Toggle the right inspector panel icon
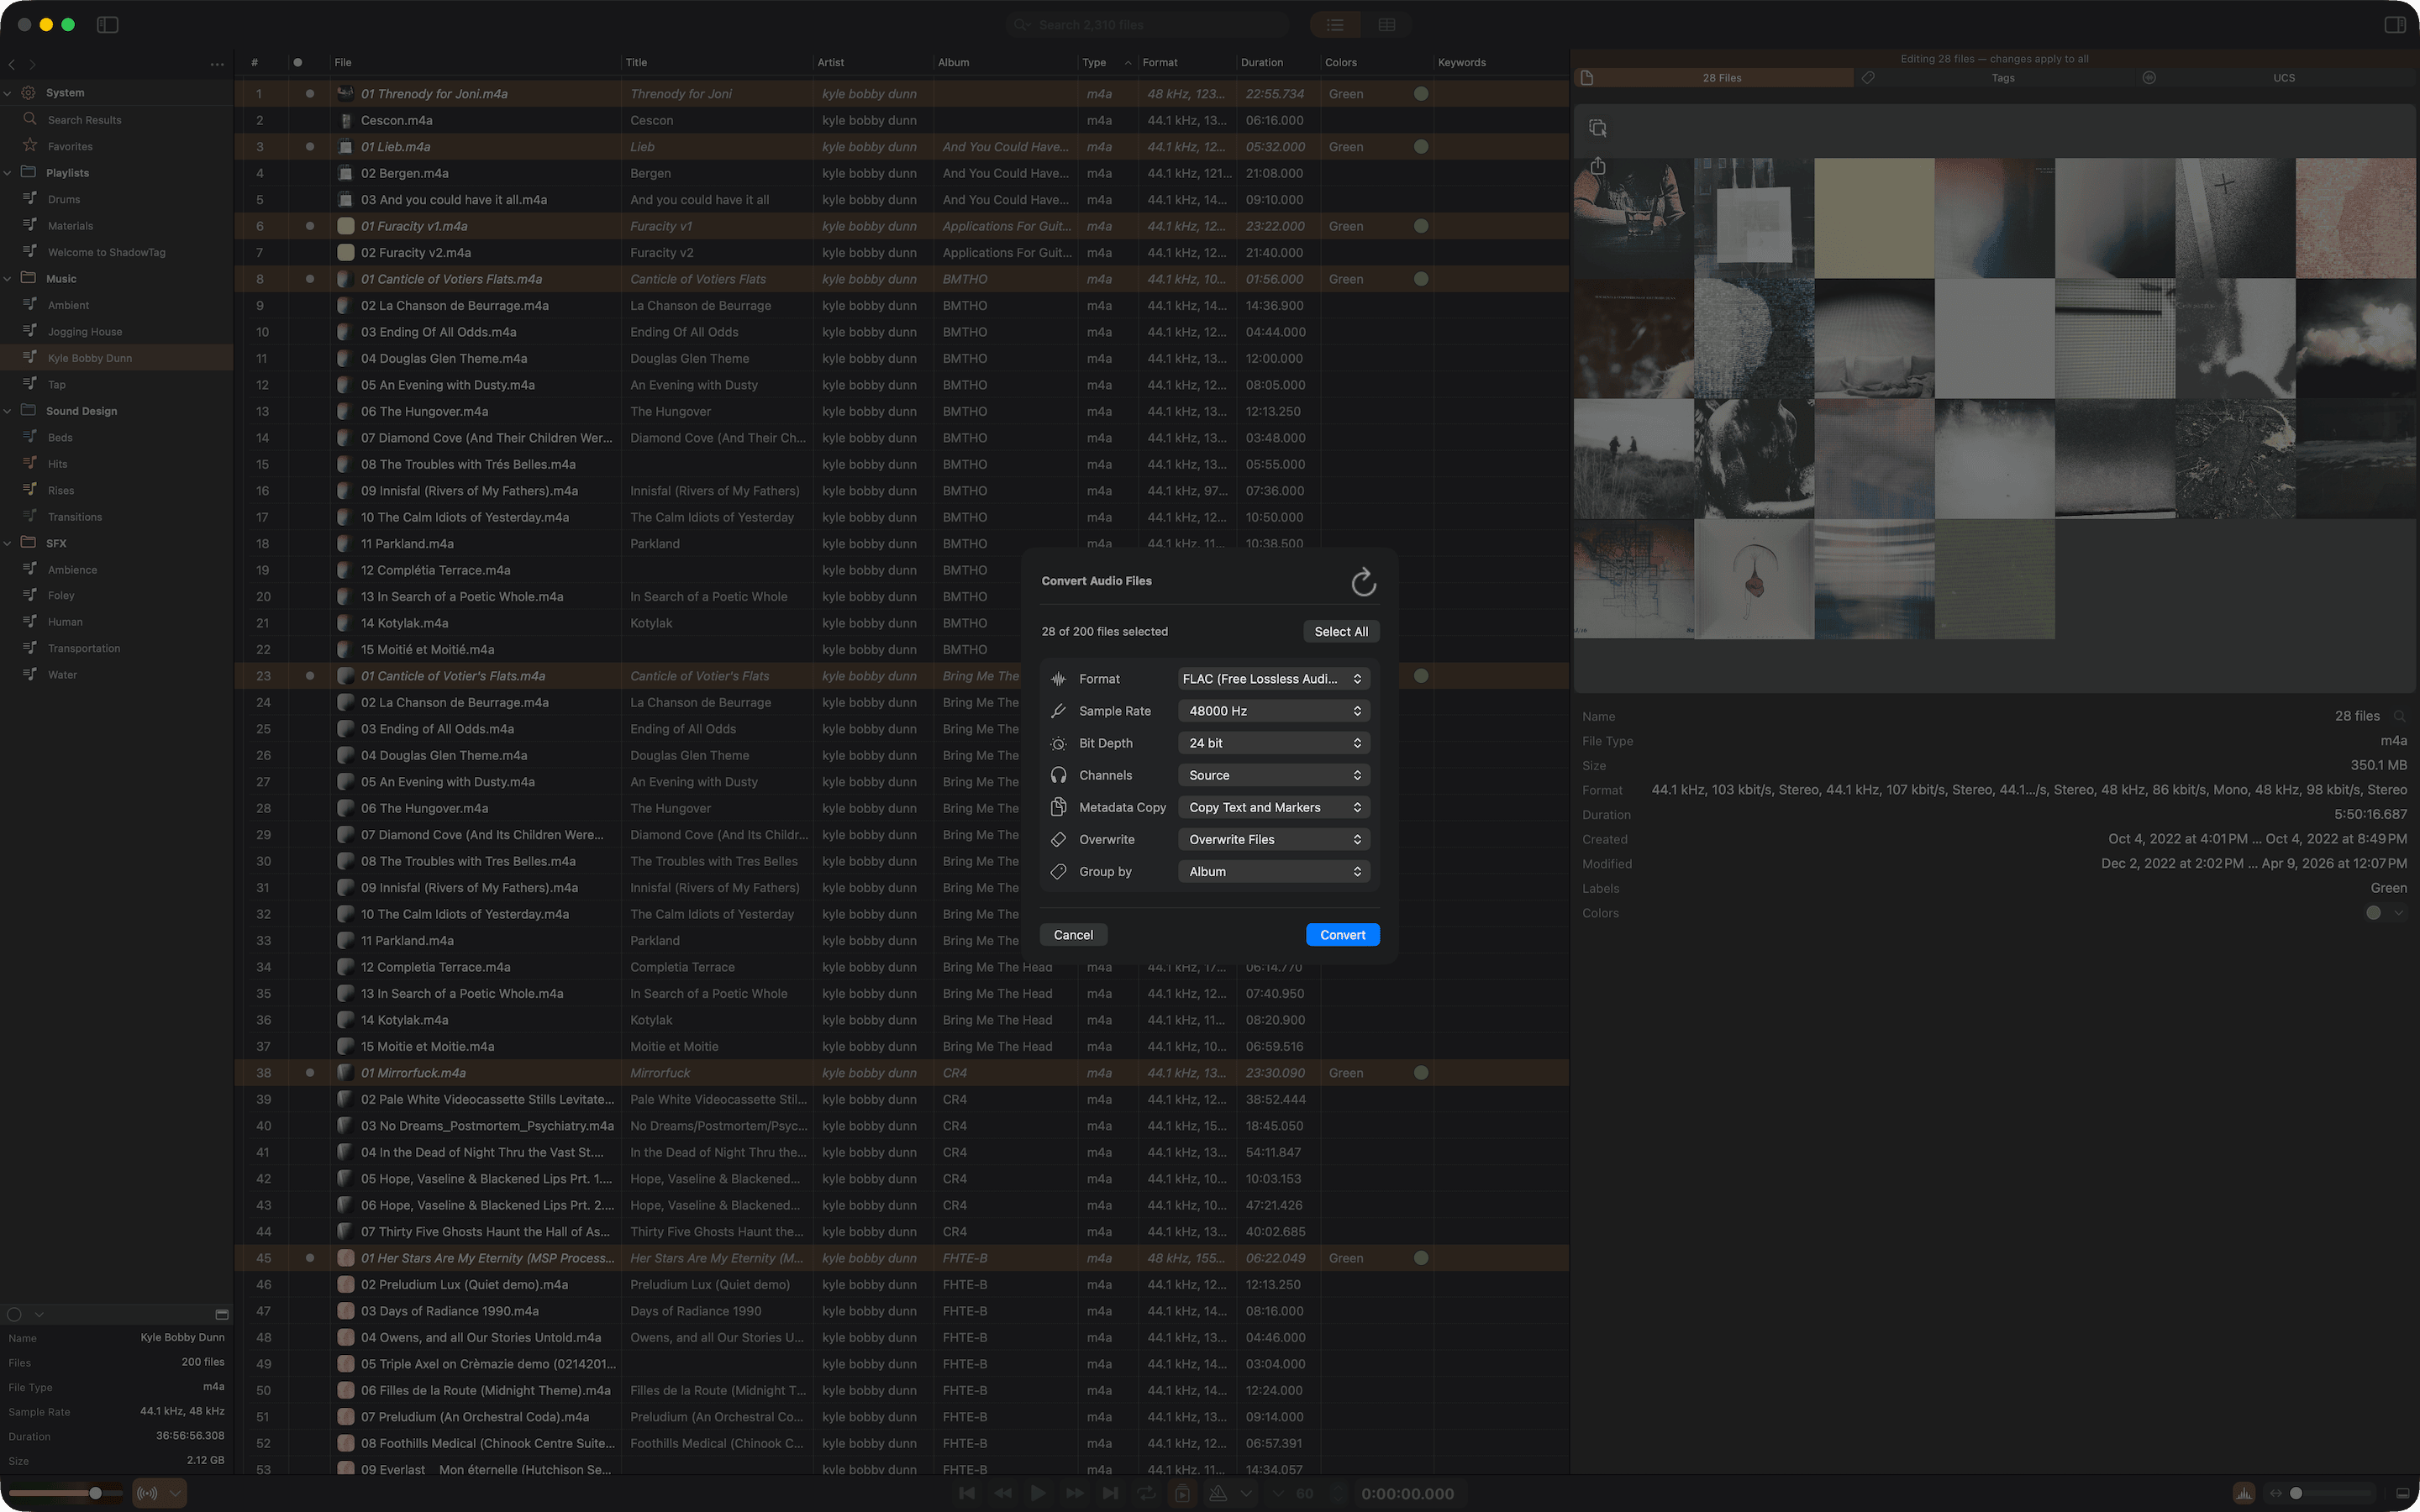2420x1512 pixels. coord(2392,24)
